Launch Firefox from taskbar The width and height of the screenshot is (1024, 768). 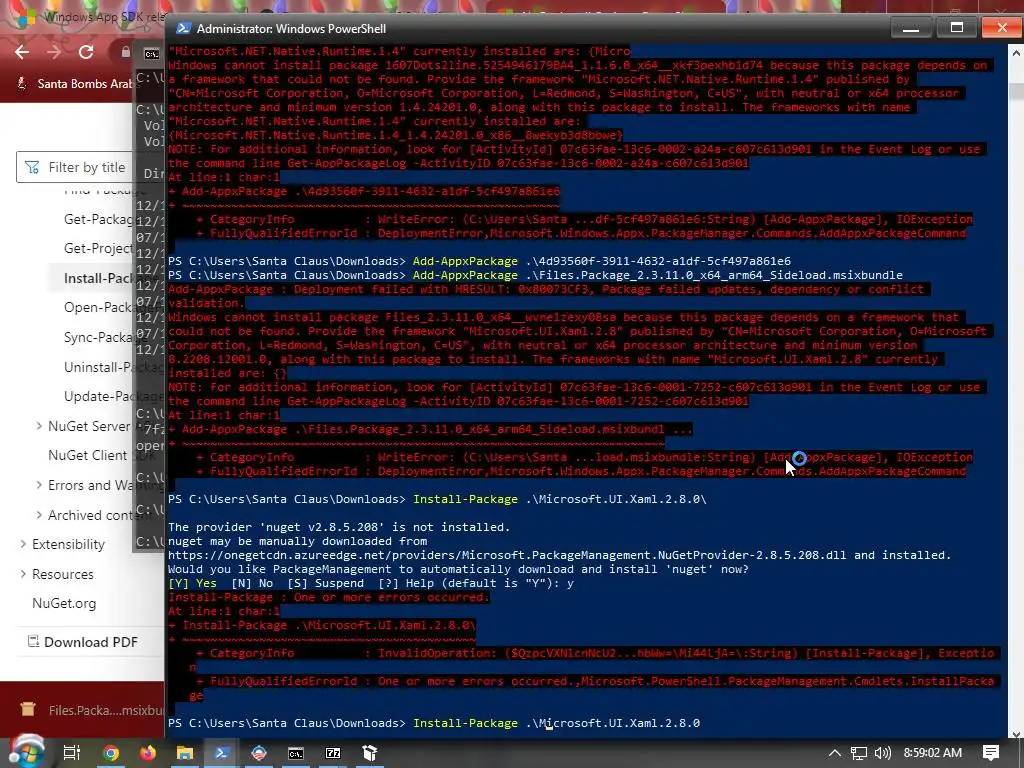coord(148,753)
